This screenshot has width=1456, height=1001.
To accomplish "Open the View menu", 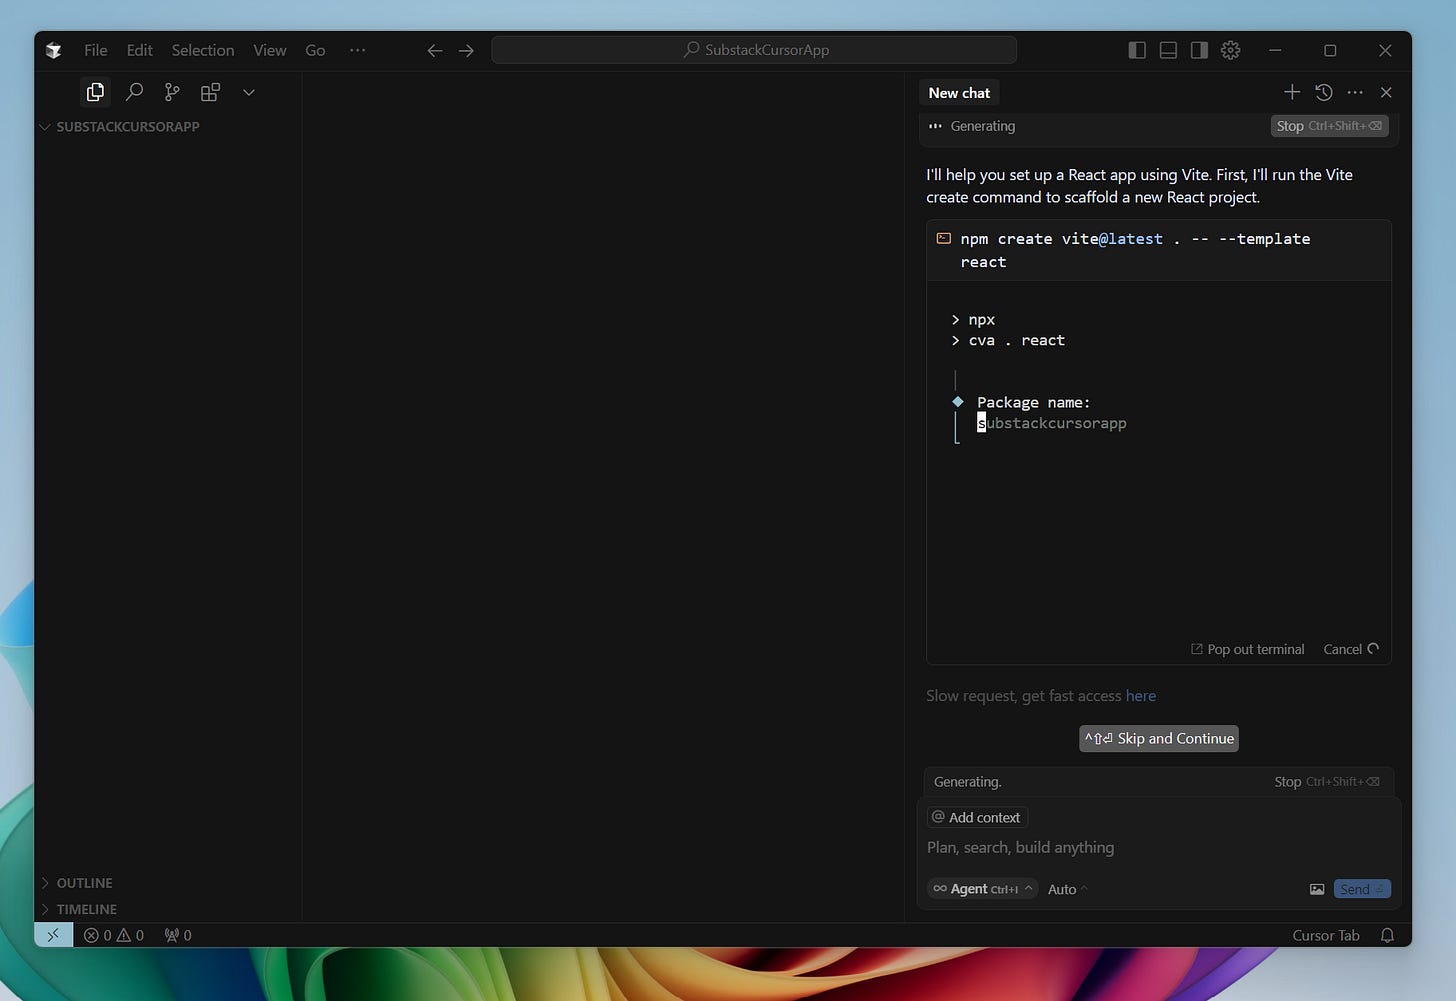I will click(270, 50).
